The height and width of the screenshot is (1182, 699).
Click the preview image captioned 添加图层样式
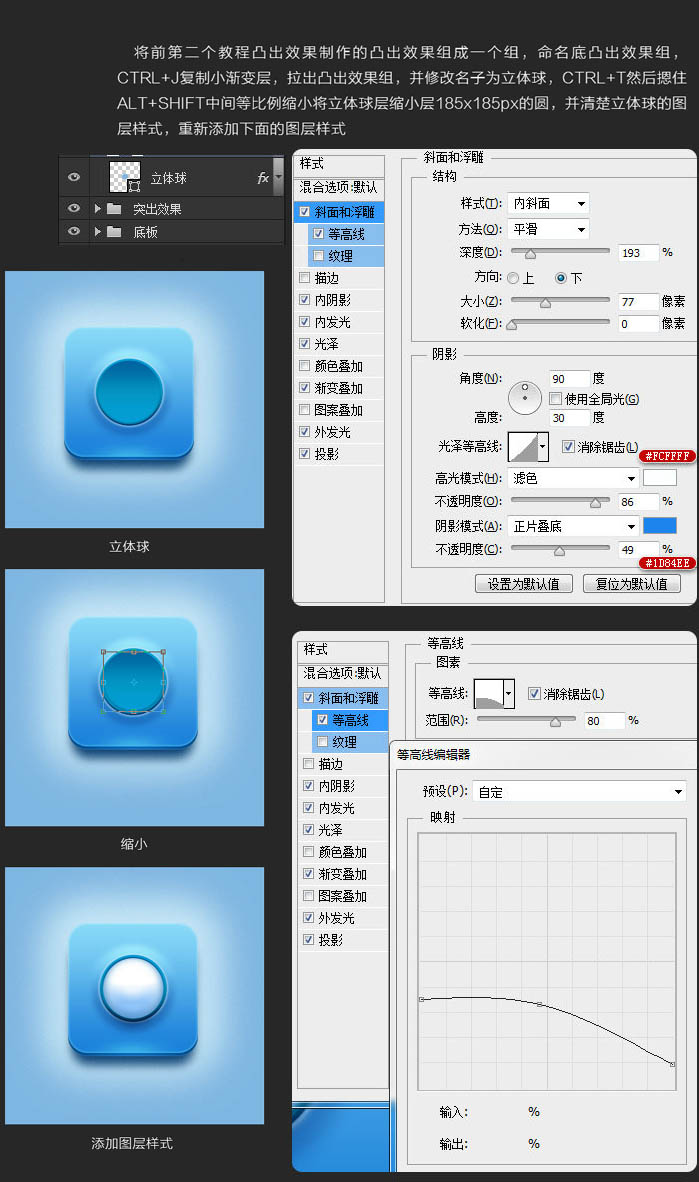click(x=134, y=995)
